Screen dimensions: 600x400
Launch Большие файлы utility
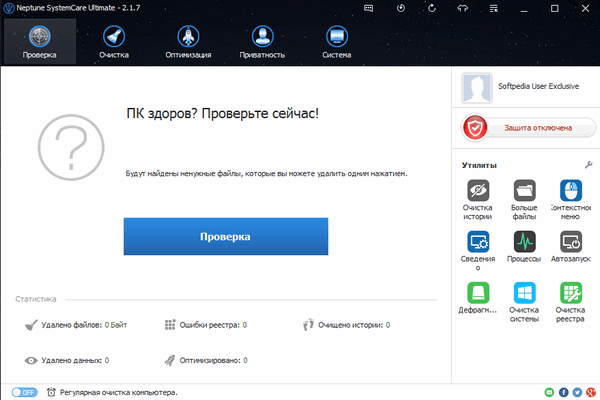[524, 200]
